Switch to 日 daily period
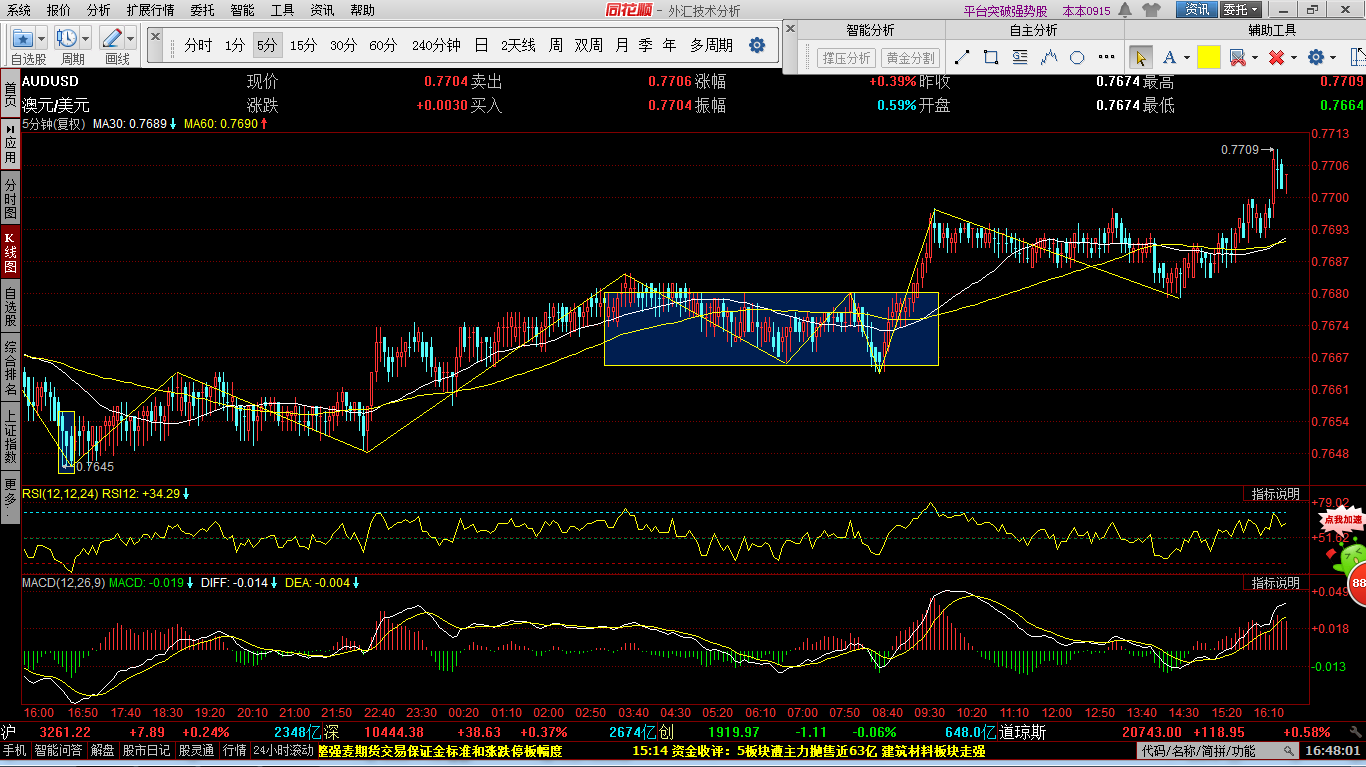1366x767 pixels. coord(481,45)
